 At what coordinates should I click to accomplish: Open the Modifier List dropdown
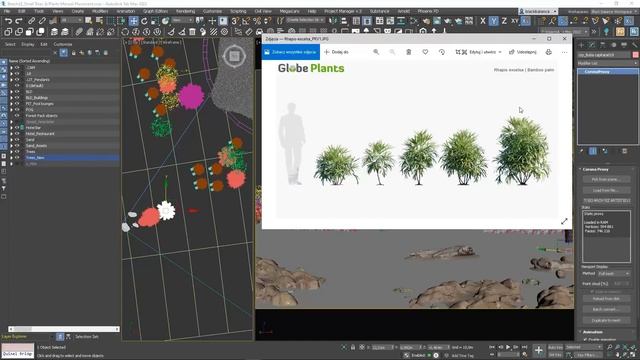tap(608, 63)
